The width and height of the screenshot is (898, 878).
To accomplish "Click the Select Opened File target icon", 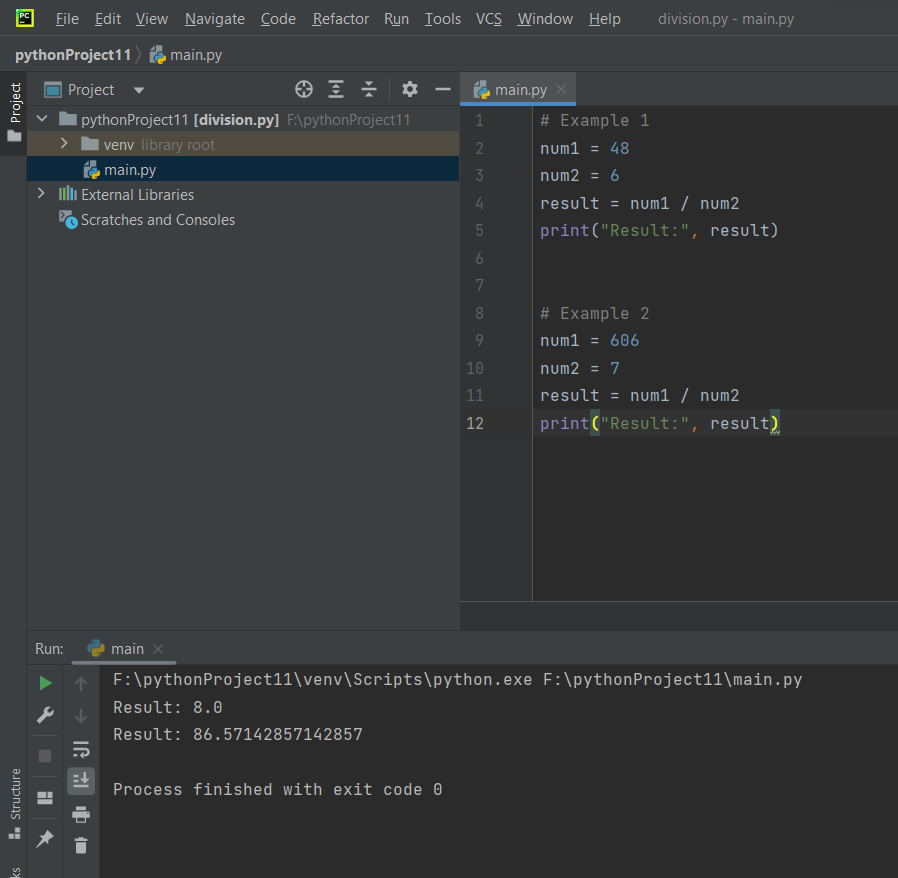I will pos(304,90).
